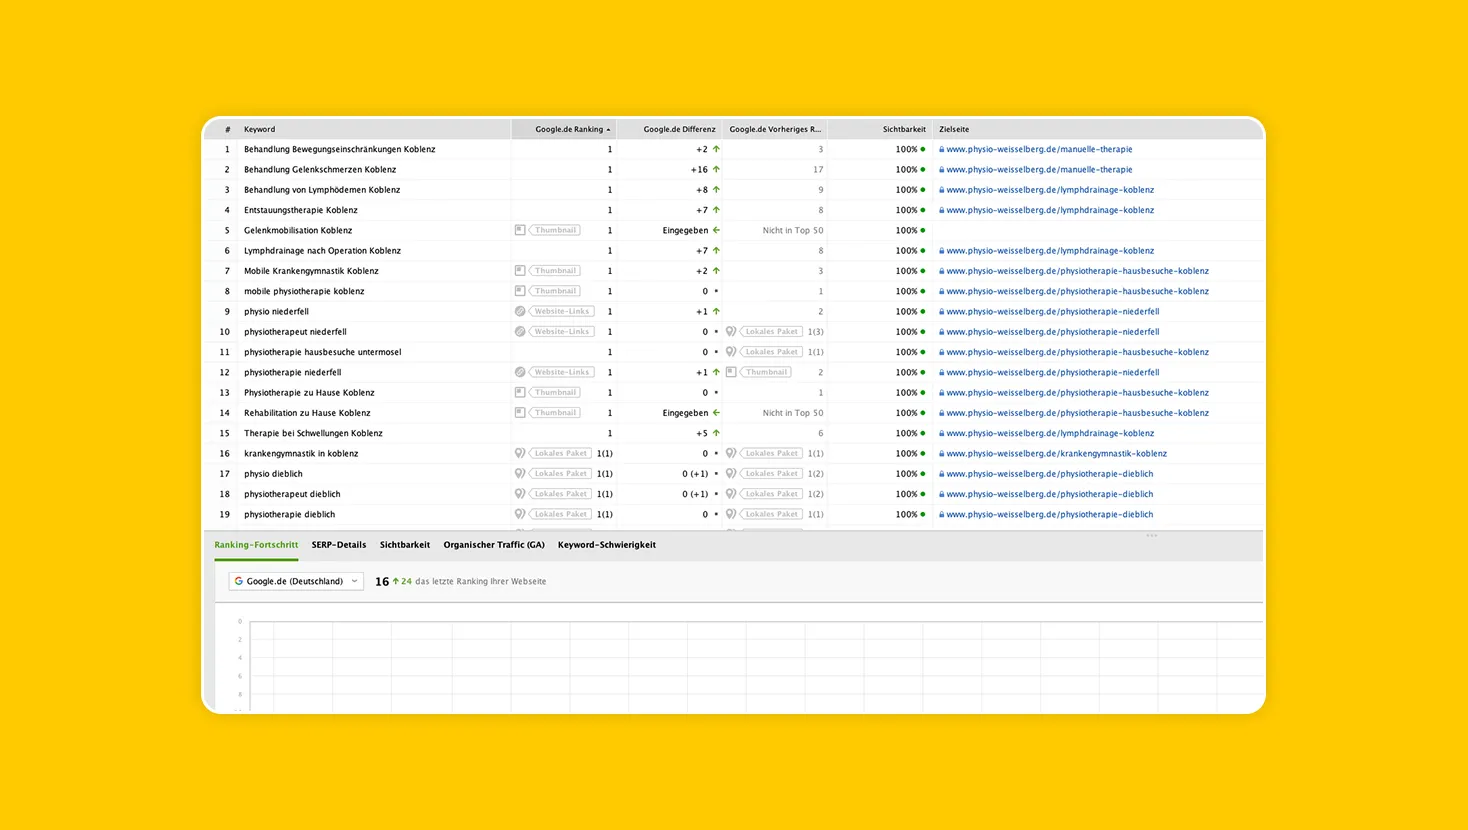Click Lokales Paket pin icon for krankengymnastik in koblenz
This screenshot has height=830, width=1468.
[520, 453]
